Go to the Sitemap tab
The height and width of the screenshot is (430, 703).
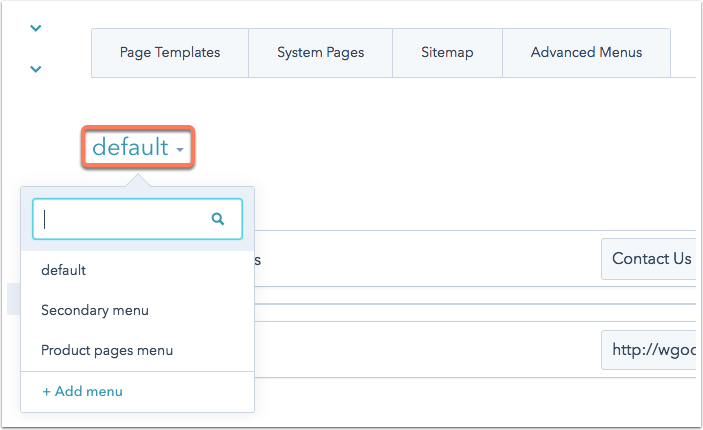click(447, 52)
